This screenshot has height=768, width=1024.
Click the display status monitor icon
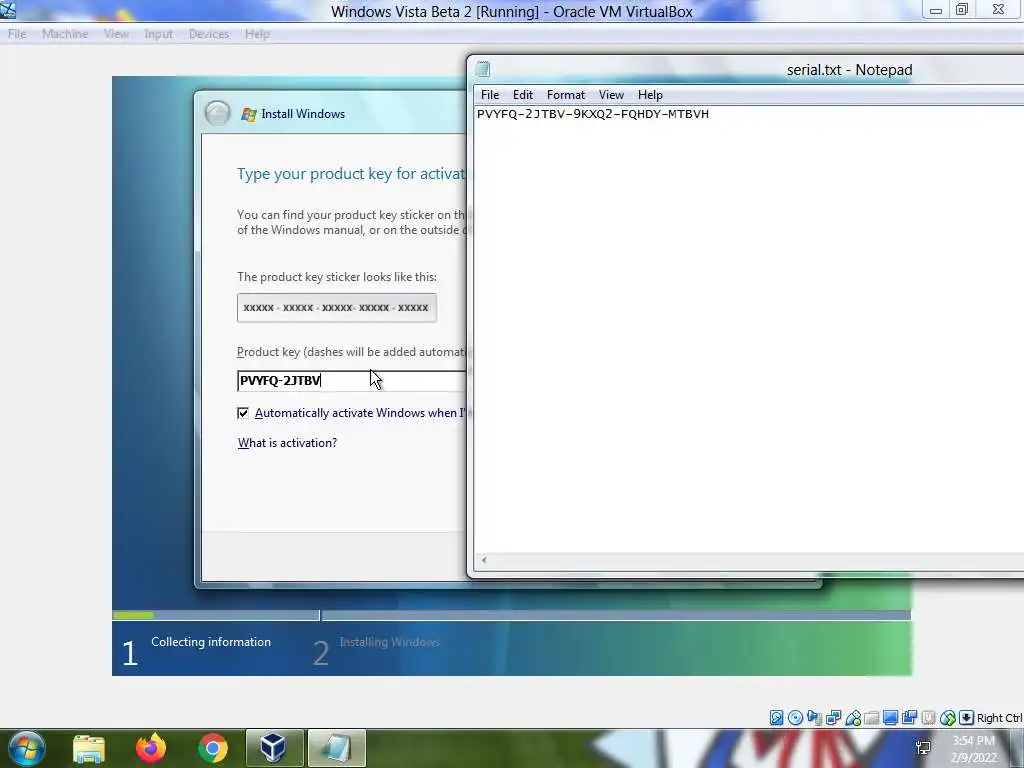click(x=890, y=718)
